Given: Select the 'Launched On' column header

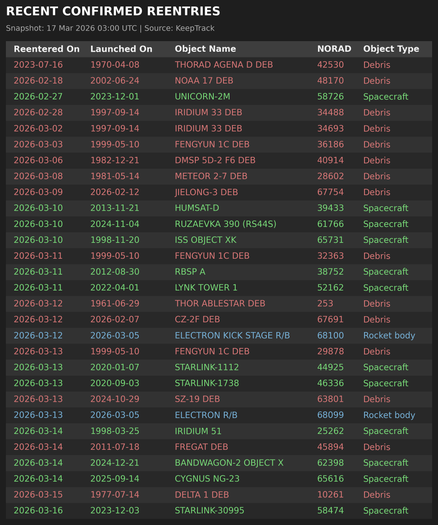Looking at the screenshot, I should [x=121, y=49].
